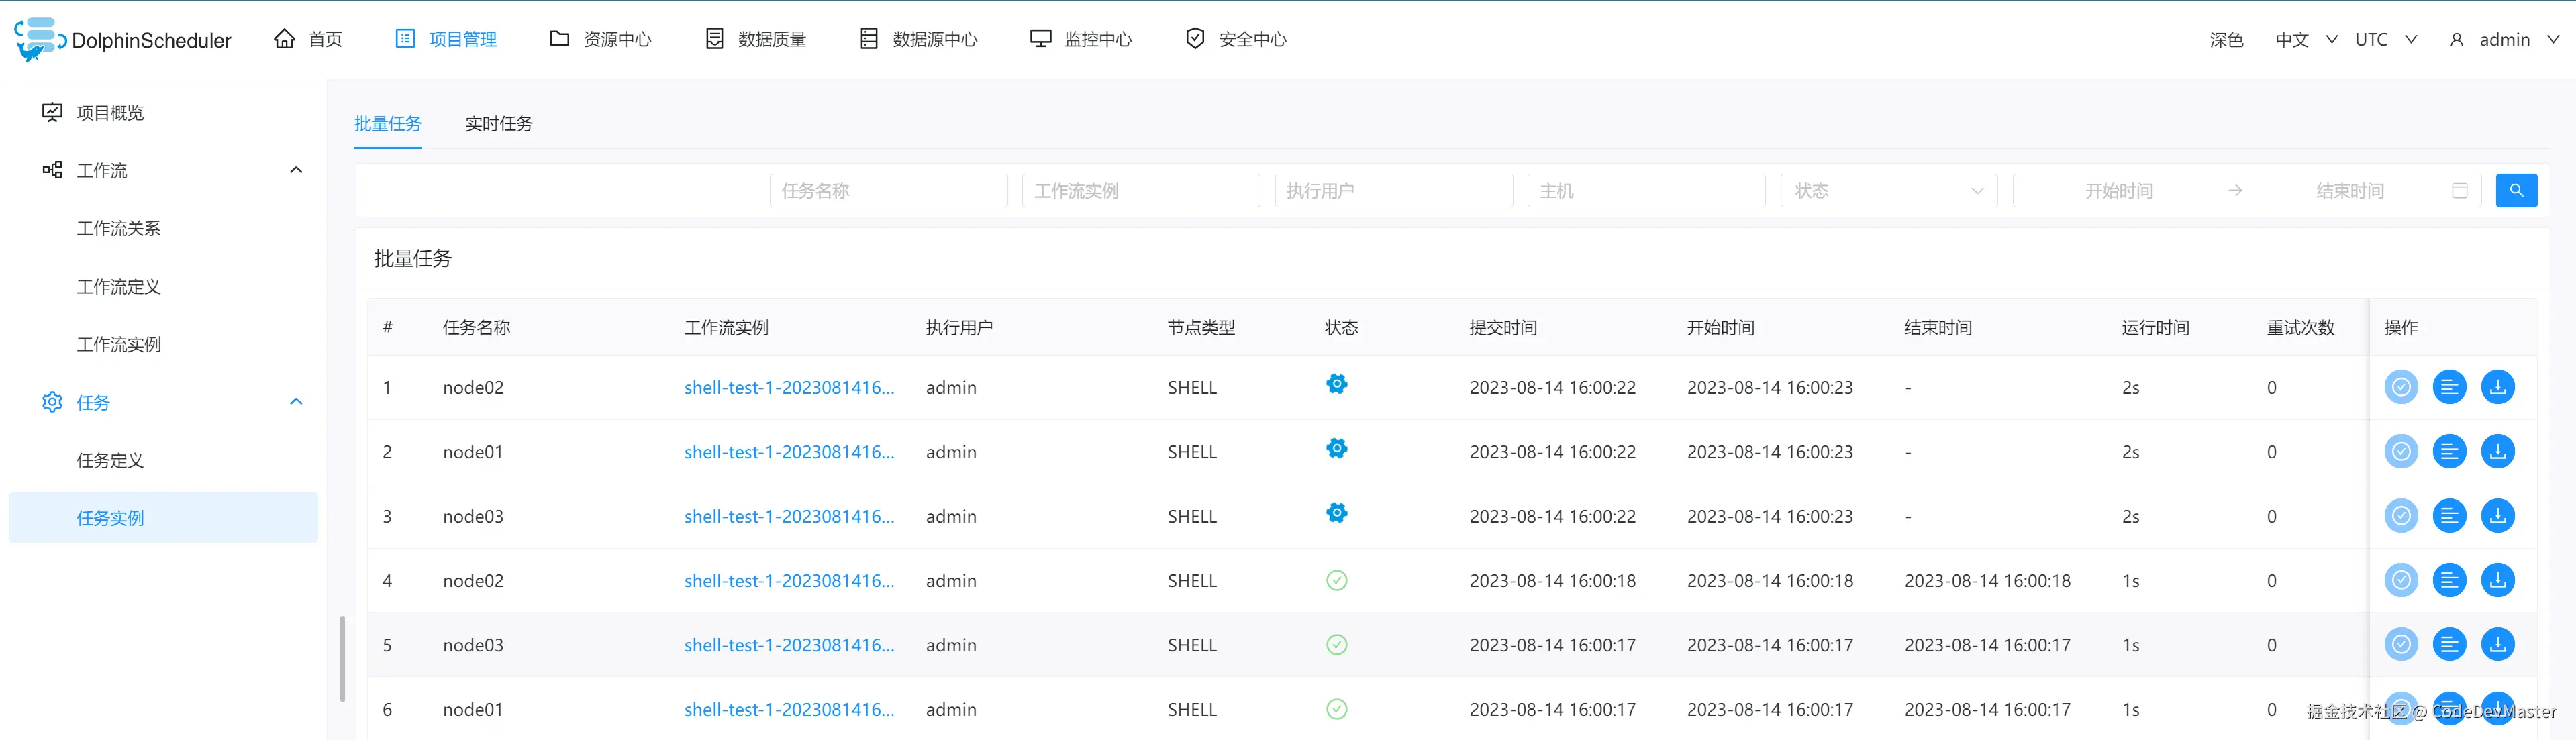Image resolution: width=2576 pixels, height=740 pixels.
Task: Download log for node03 row 5
Action: tap(2497, 645)
